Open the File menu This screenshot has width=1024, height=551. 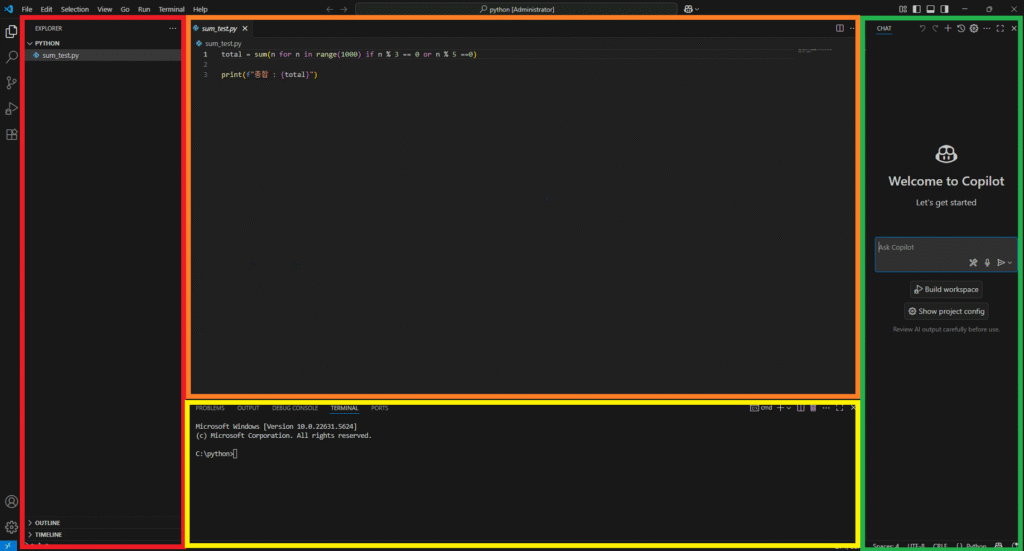tap(27, 9)
